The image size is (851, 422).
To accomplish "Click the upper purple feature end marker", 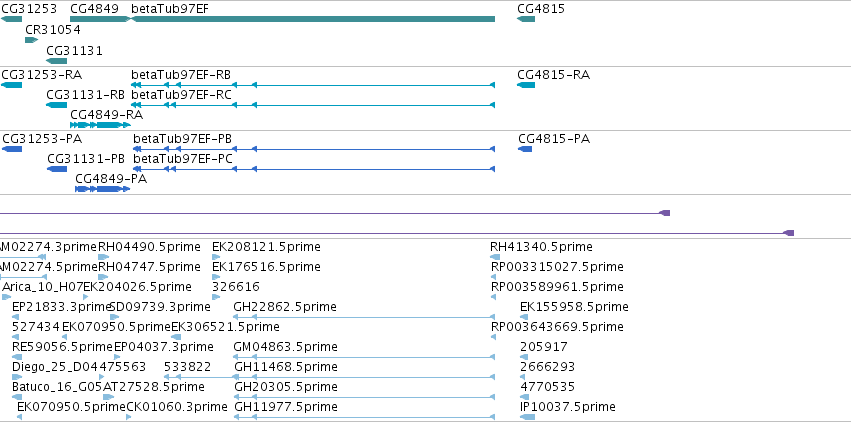I will [x=665, y=213].
